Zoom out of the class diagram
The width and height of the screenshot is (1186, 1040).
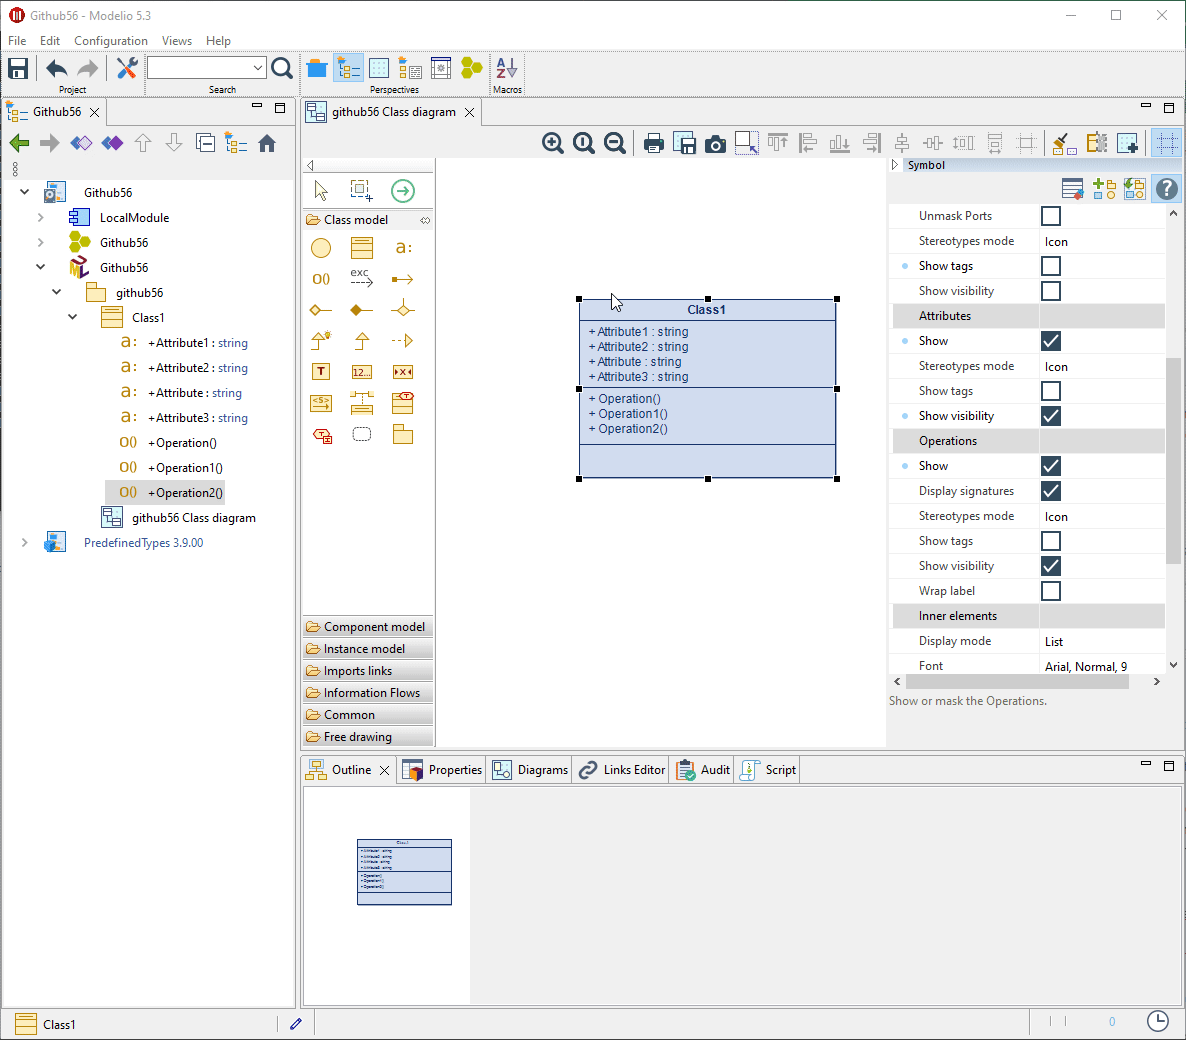[x=615, y=142]
